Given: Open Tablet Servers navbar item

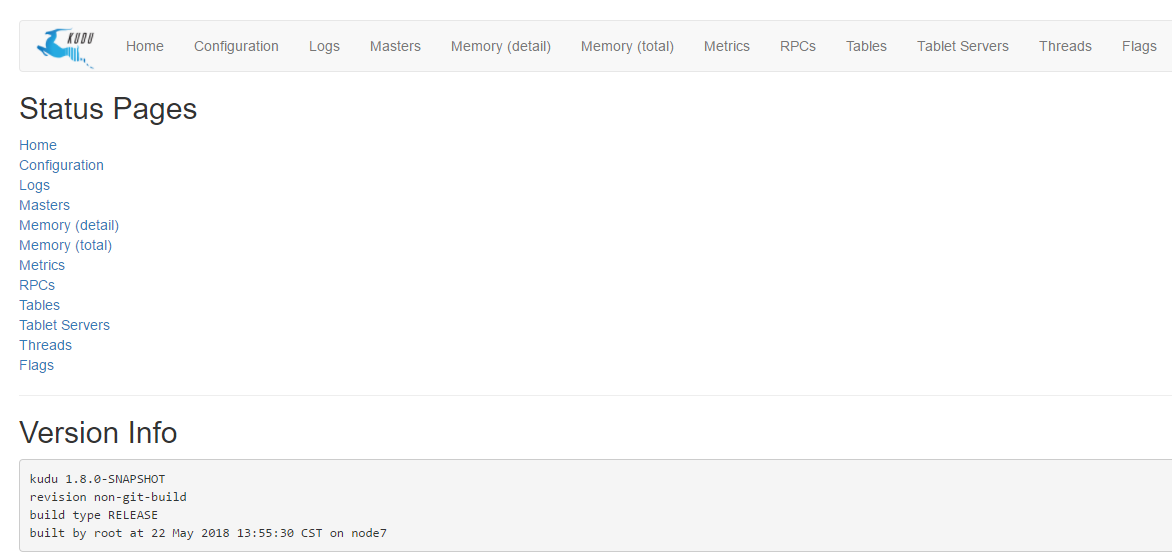Looking at the screenshot, I should (x=963, y=46).
